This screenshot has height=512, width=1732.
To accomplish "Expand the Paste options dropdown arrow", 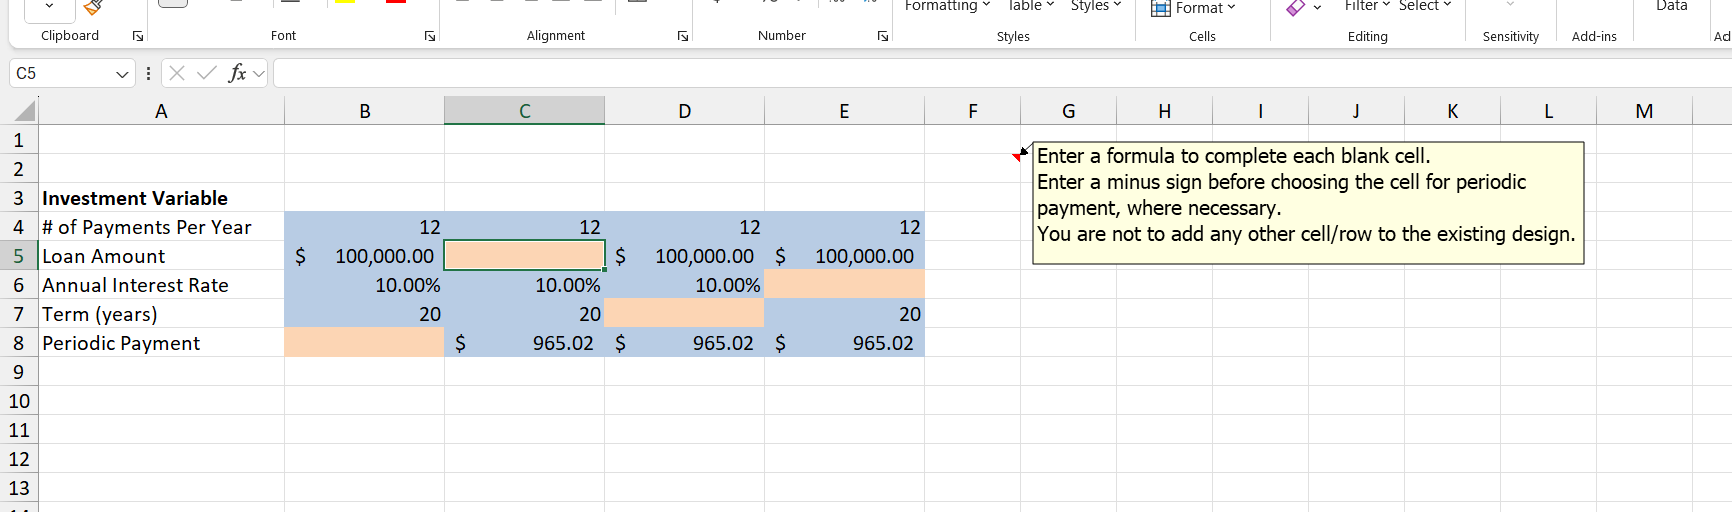I will [x=48, y=6].
